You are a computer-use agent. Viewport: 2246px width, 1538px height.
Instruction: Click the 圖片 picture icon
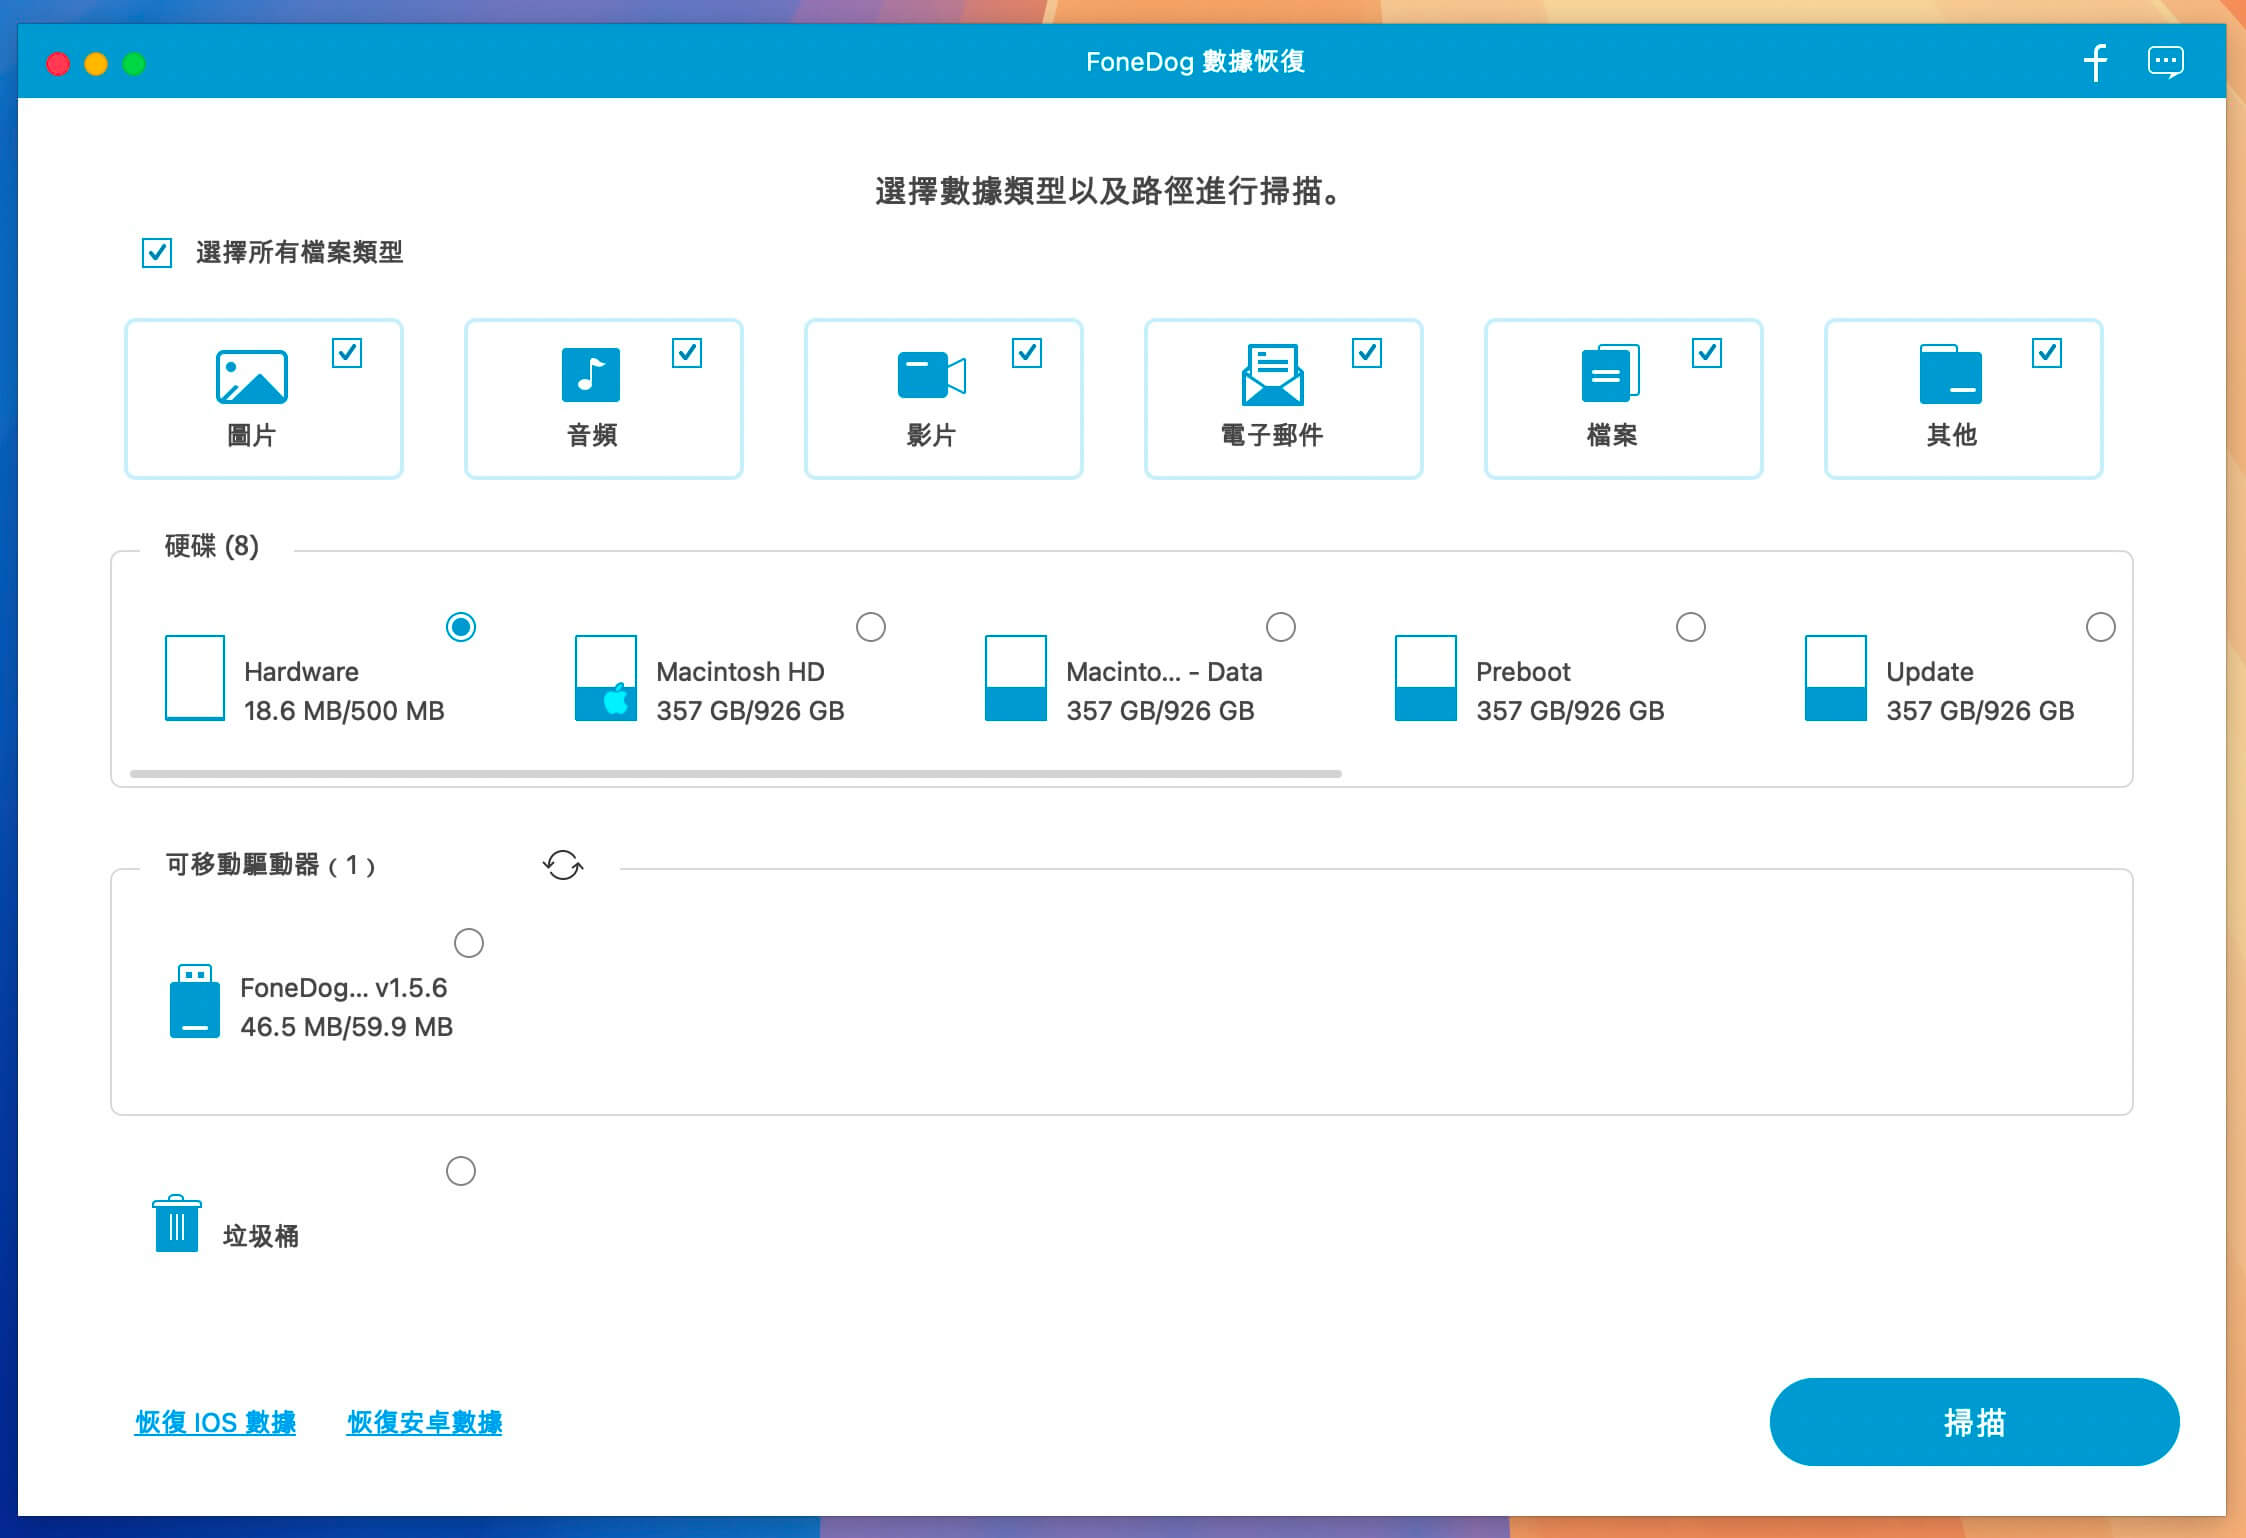click(252, 377)
